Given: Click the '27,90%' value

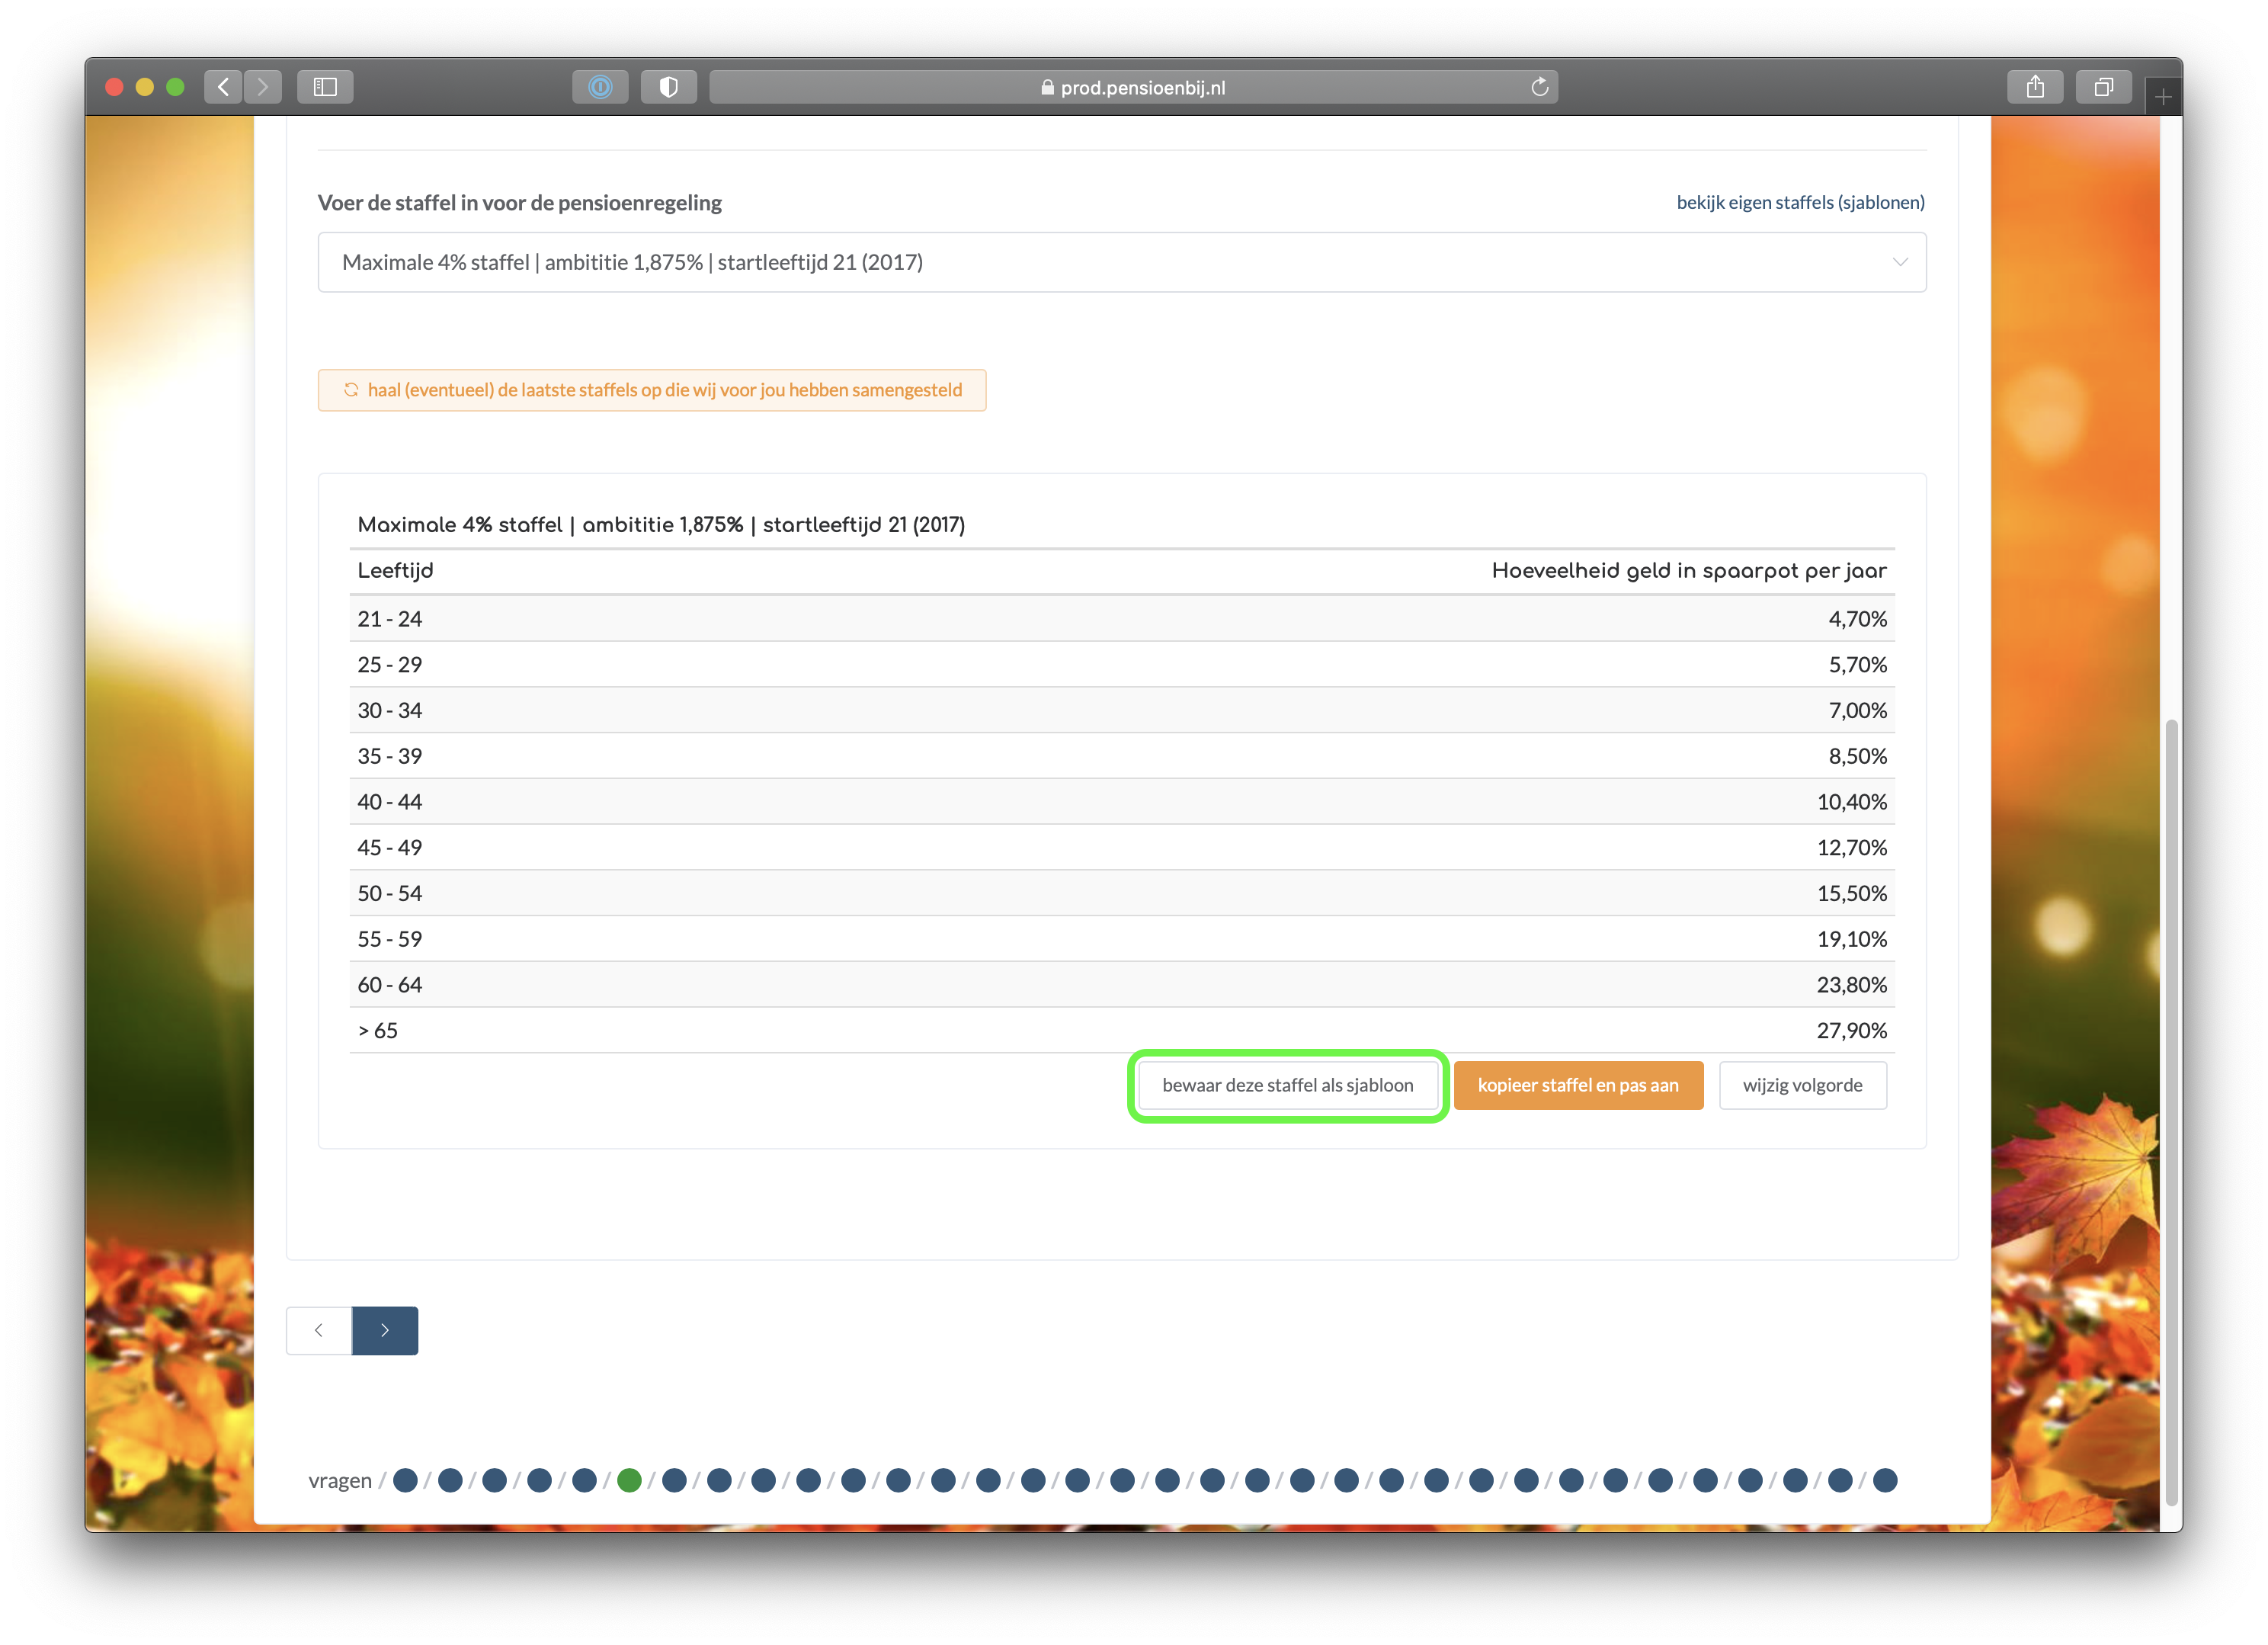Looking at the screenshot, I should 1851,1031.
